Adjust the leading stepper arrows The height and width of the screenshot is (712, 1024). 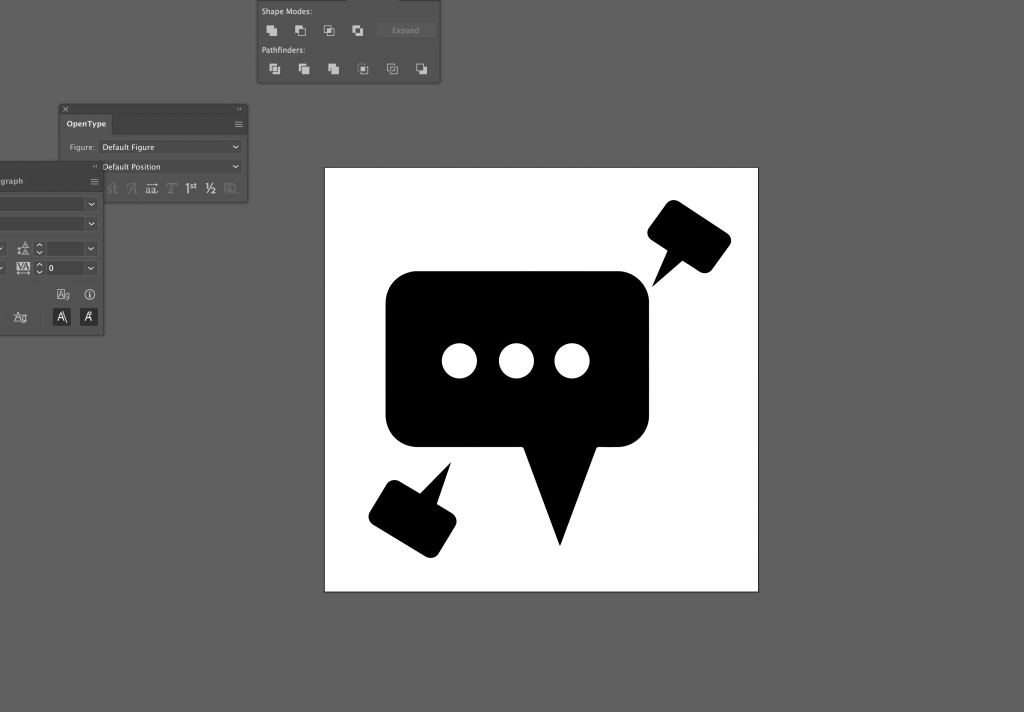pyautogui.click(x=39, y=249)
